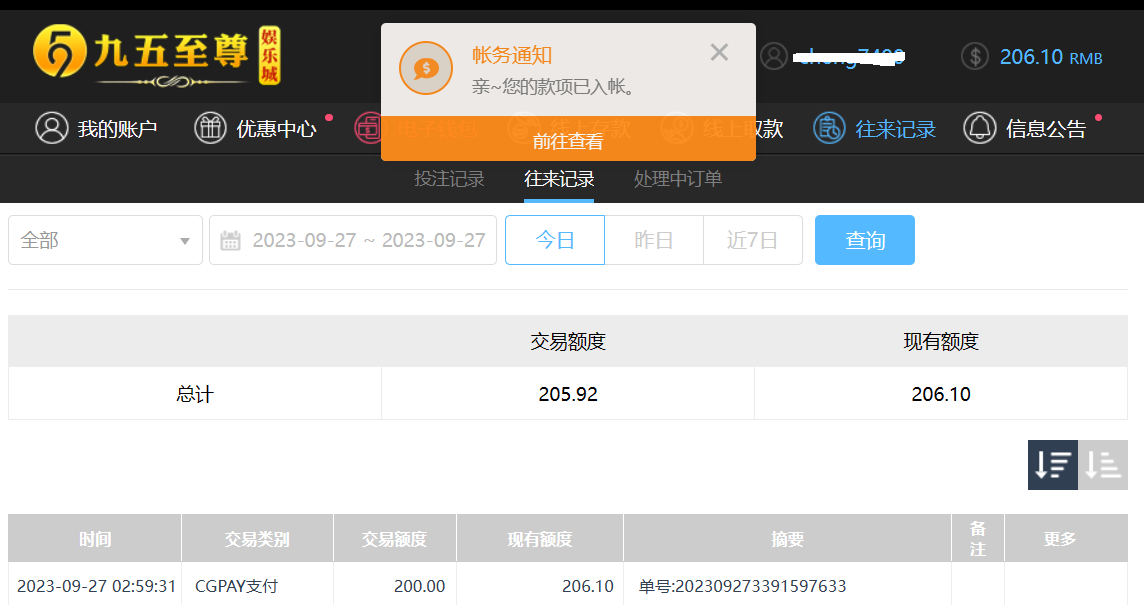Click the blue 查询 button
Viewport: 1144px width, 605px height.
tap(865, 240)
